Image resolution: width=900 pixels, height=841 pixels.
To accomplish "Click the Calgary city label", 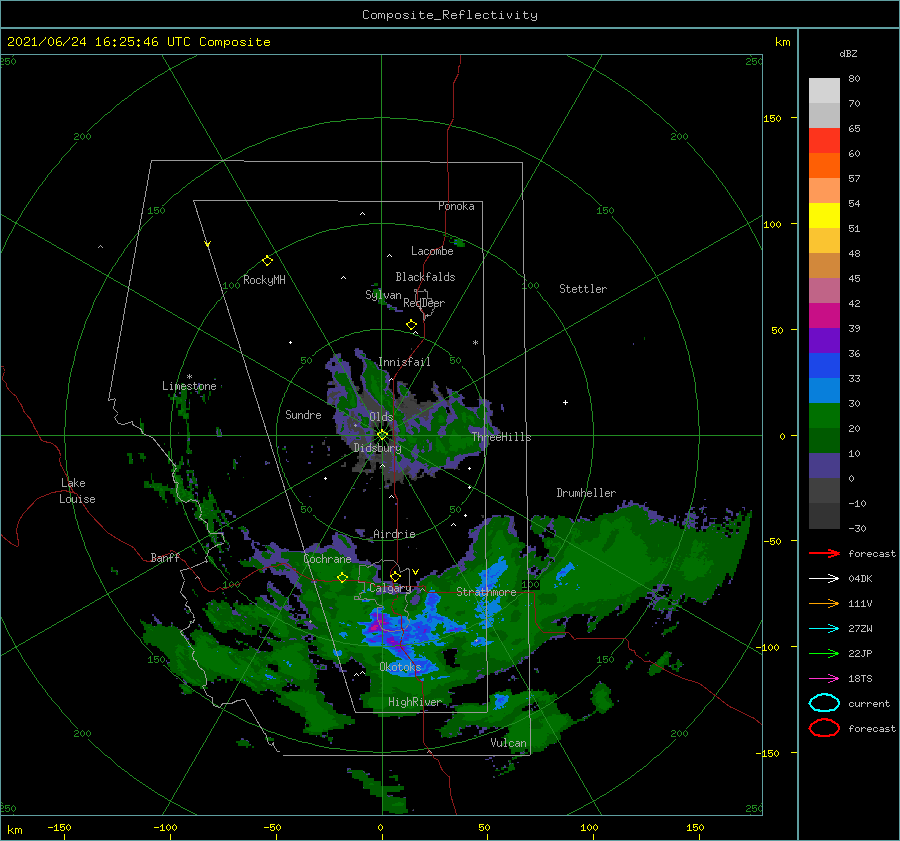I will point(390,588).
